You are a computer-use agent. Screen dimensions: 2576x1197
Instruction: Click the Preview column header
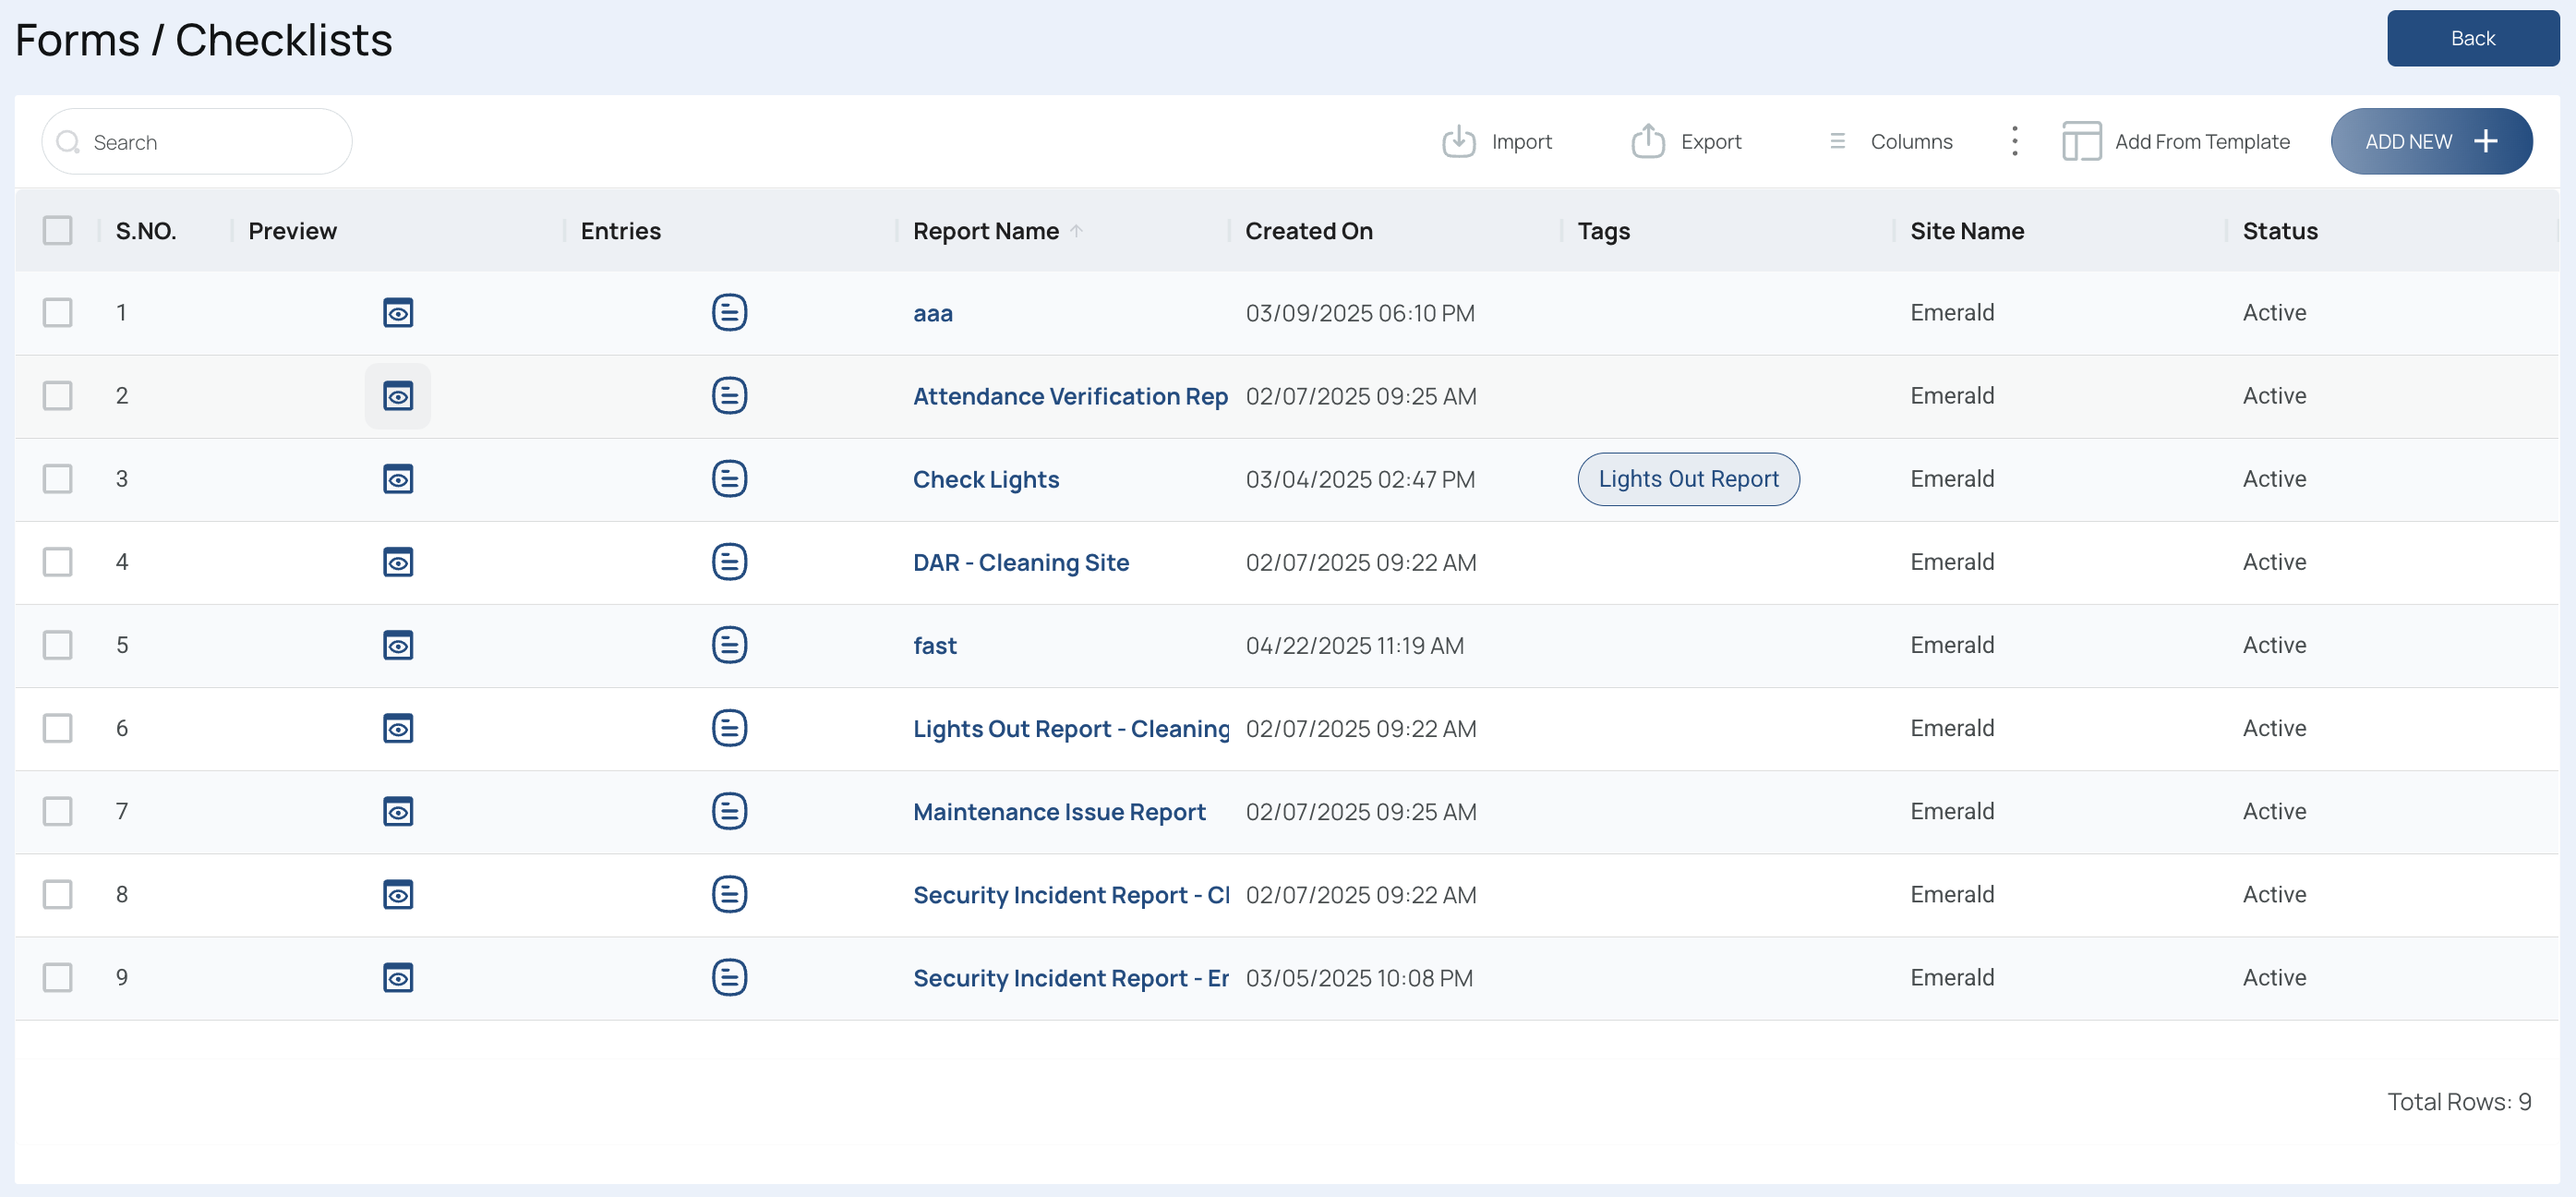tap(292, 231)
